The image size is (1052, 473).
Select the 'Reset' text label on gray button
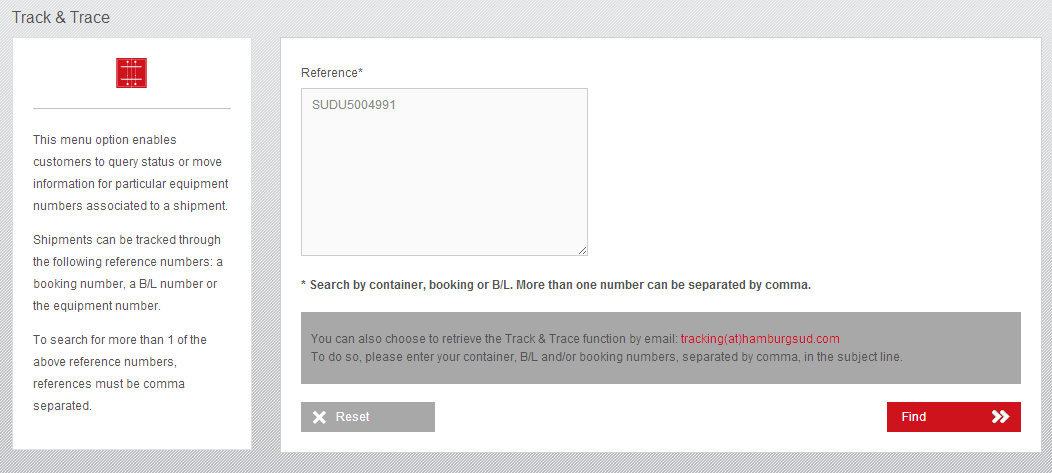pyautogui.click(x=353, y=417)
